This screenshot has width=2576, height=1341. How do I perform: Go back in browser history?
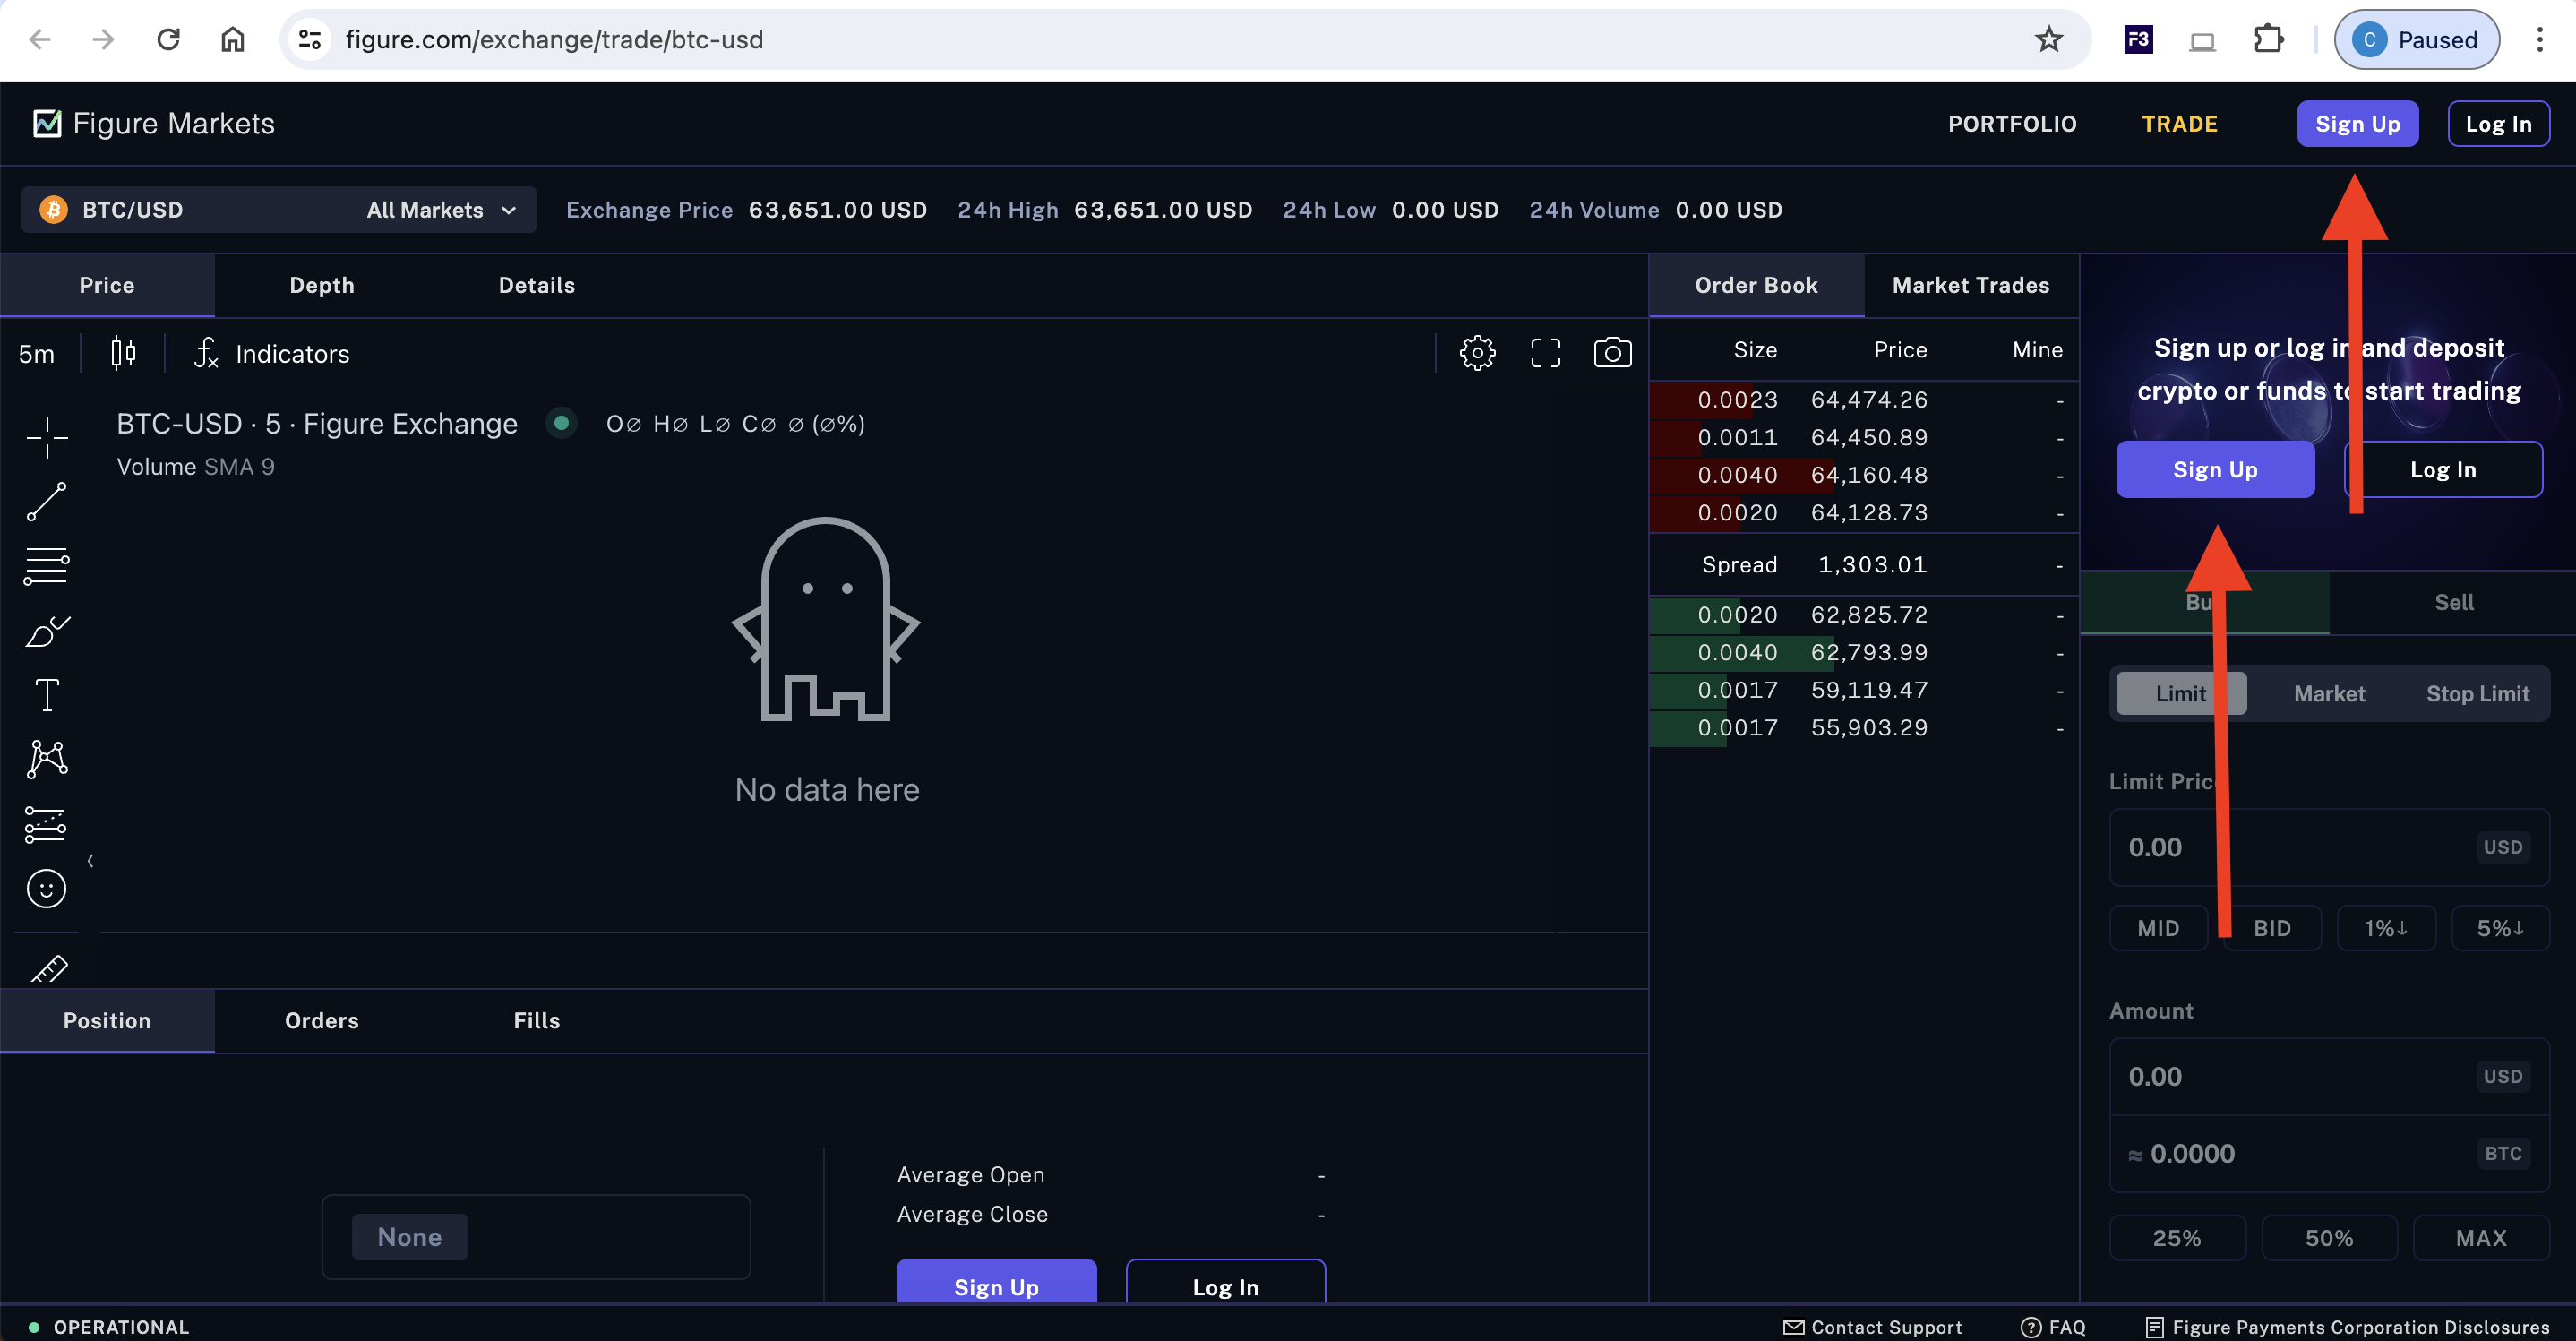click(40, 39)
